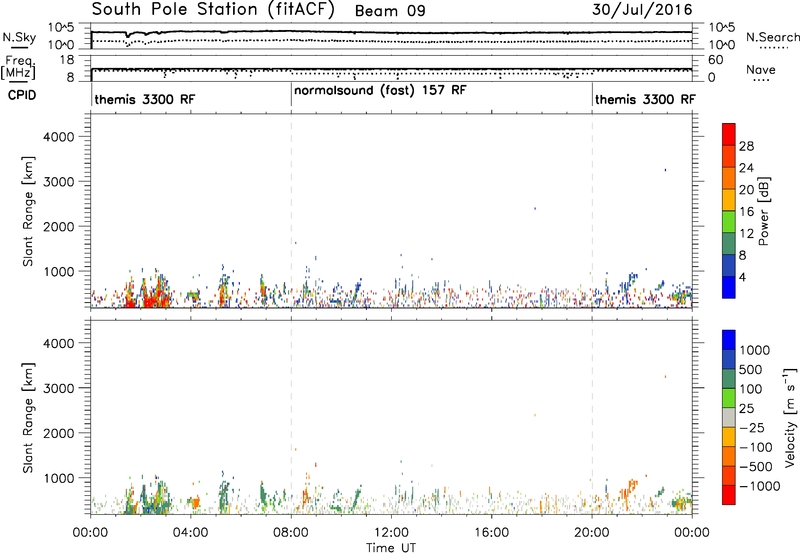Click the '2000' tick on the velocity panel
800x554 pixels.
(x=58, y=433)
